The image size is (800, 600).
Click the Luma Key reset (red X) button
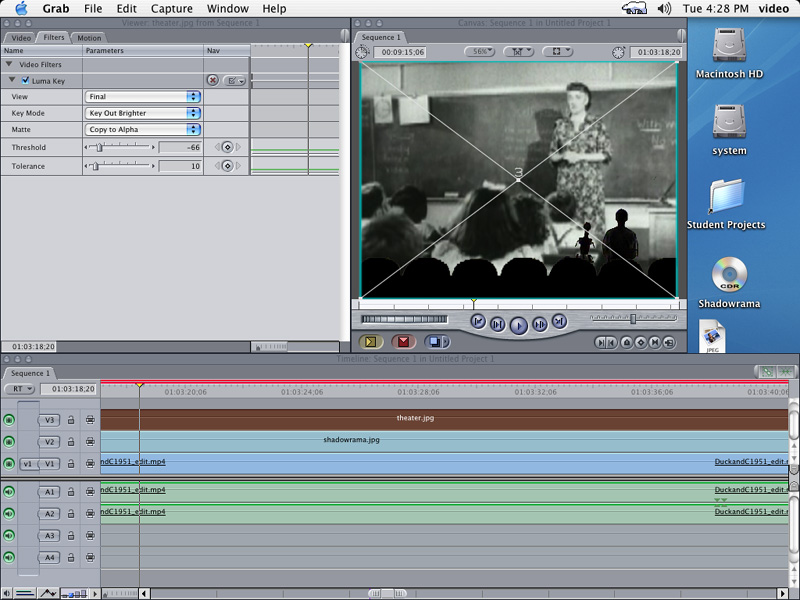[x=213, y=80]
